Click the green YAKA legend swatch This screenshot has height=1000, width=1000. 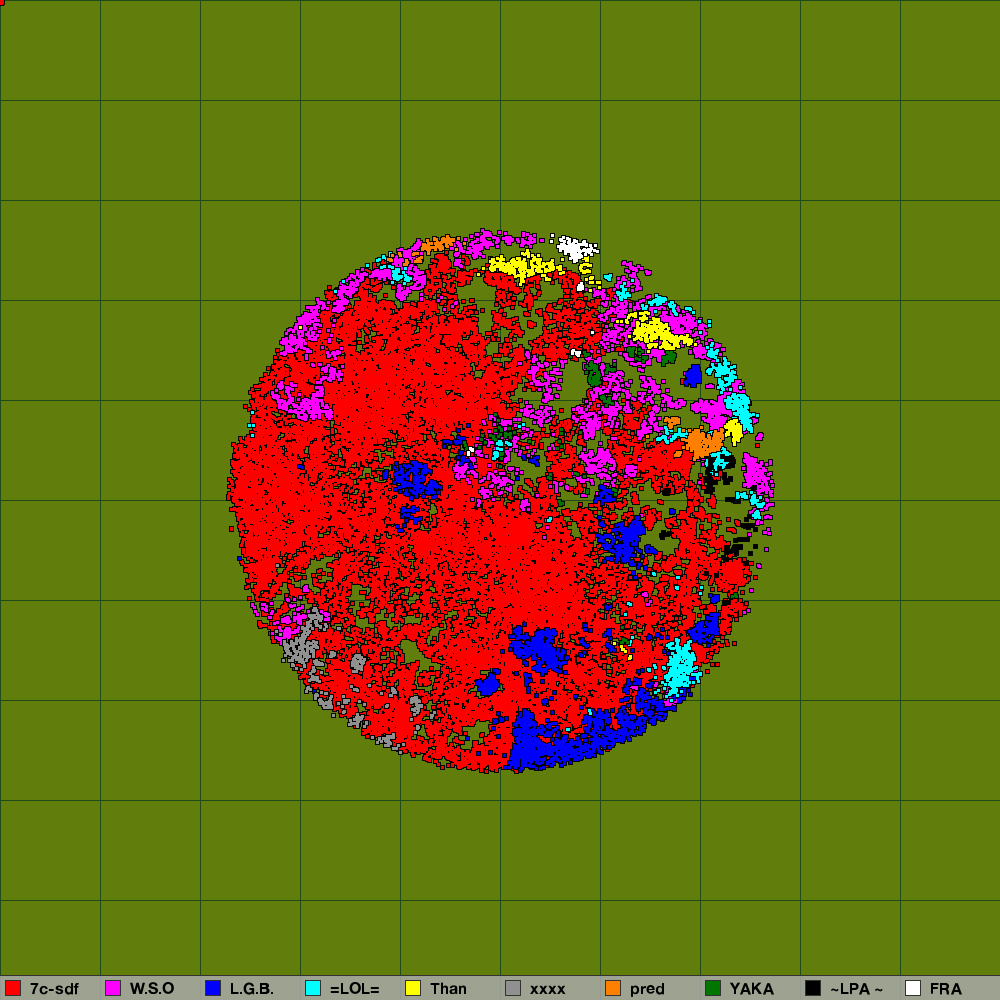(713, 988)
